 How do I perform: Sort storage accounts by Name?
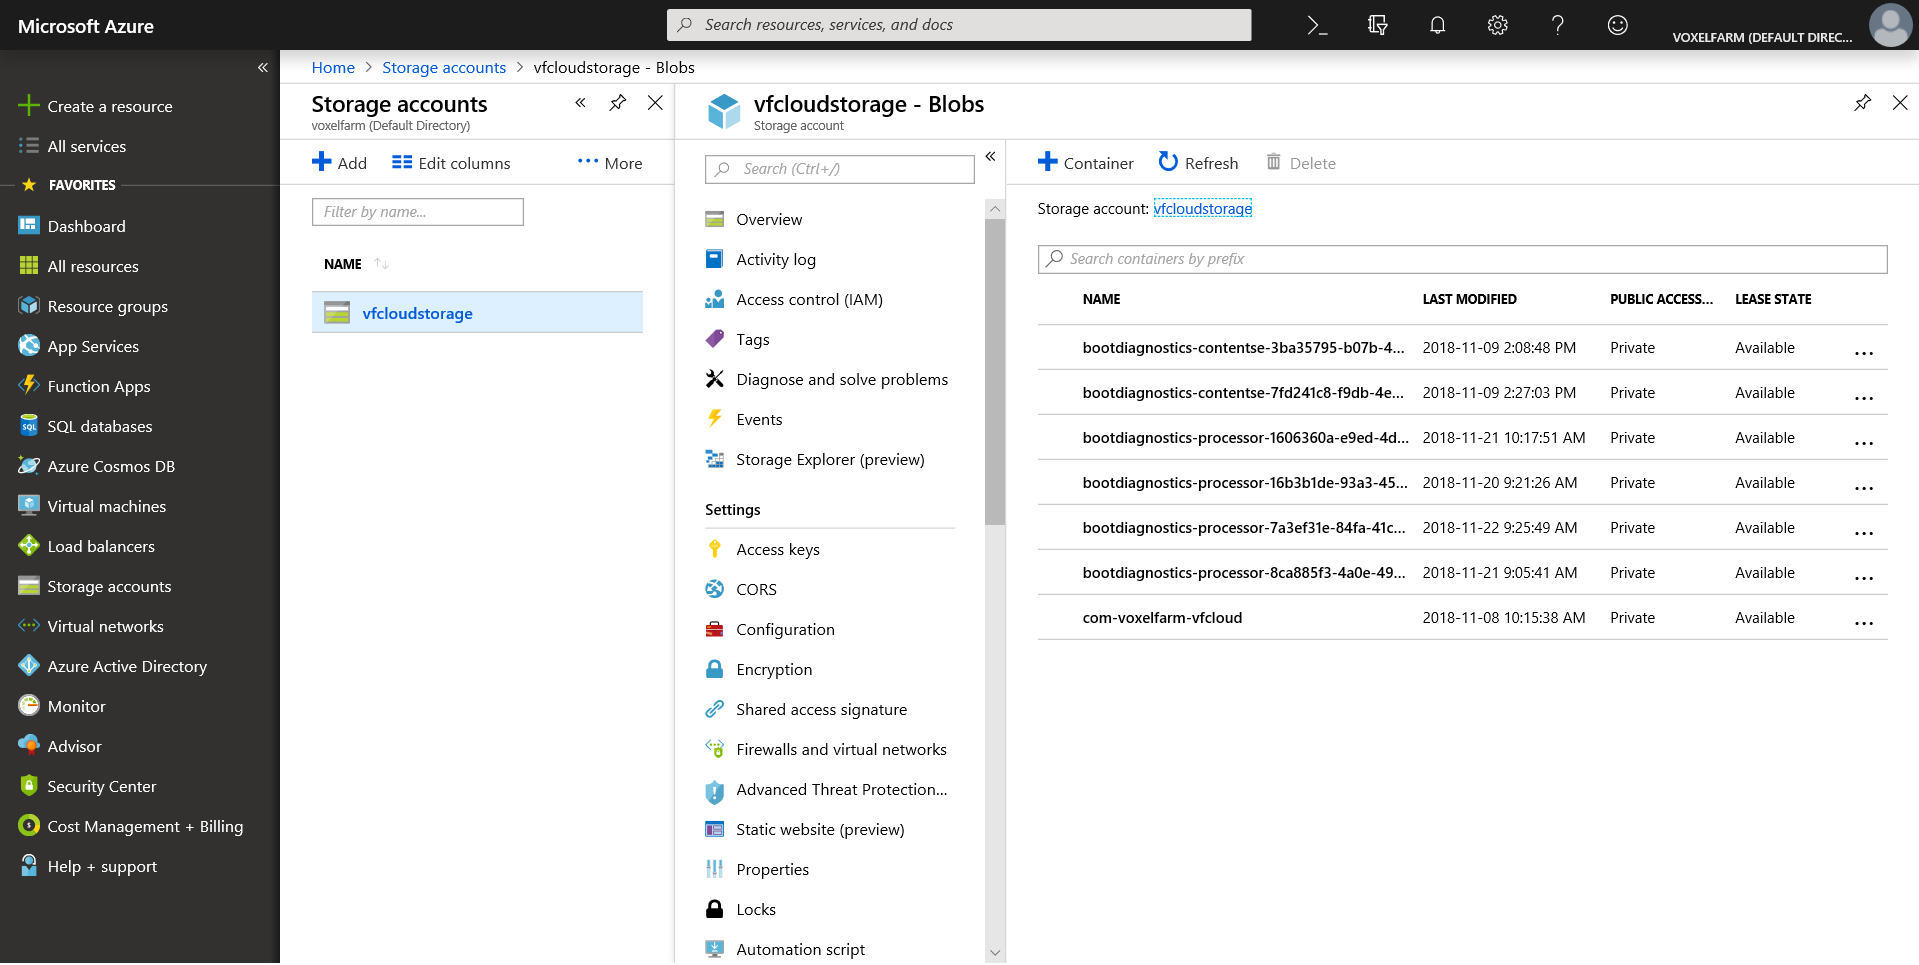[x=355, y=264]
